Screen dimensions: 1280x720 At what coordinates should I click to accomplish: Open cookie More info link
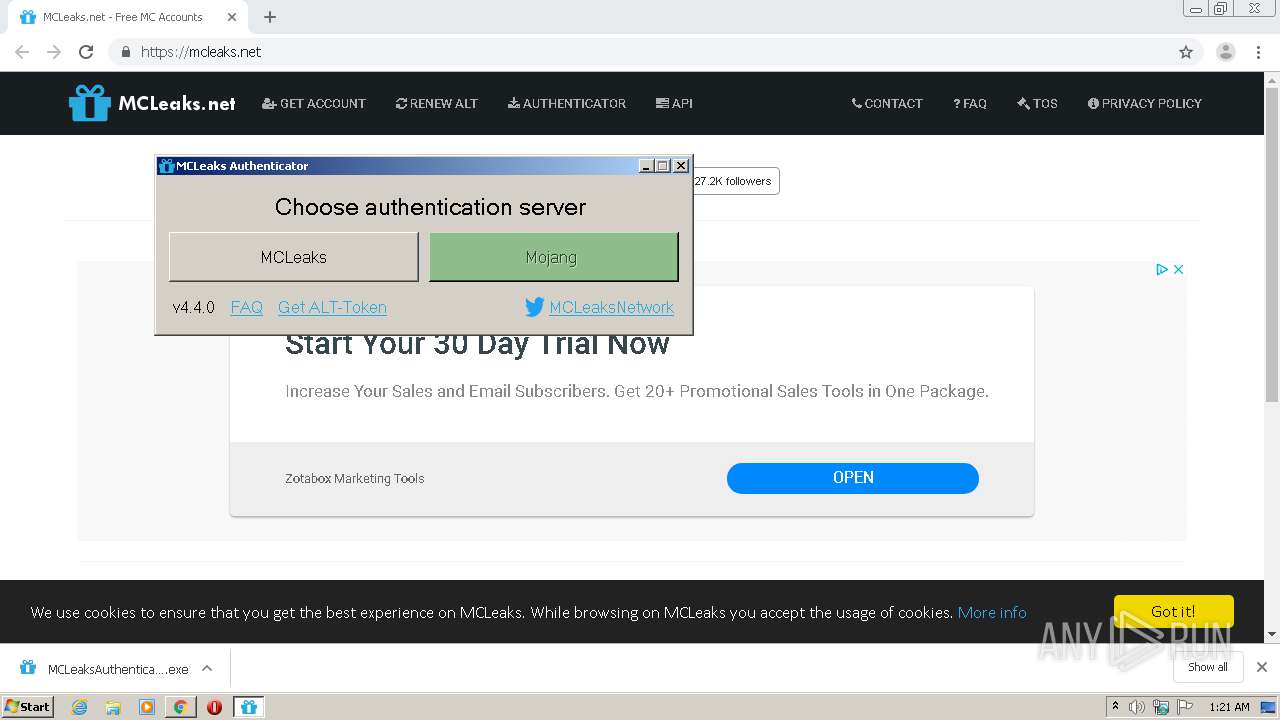coord(992,612)
